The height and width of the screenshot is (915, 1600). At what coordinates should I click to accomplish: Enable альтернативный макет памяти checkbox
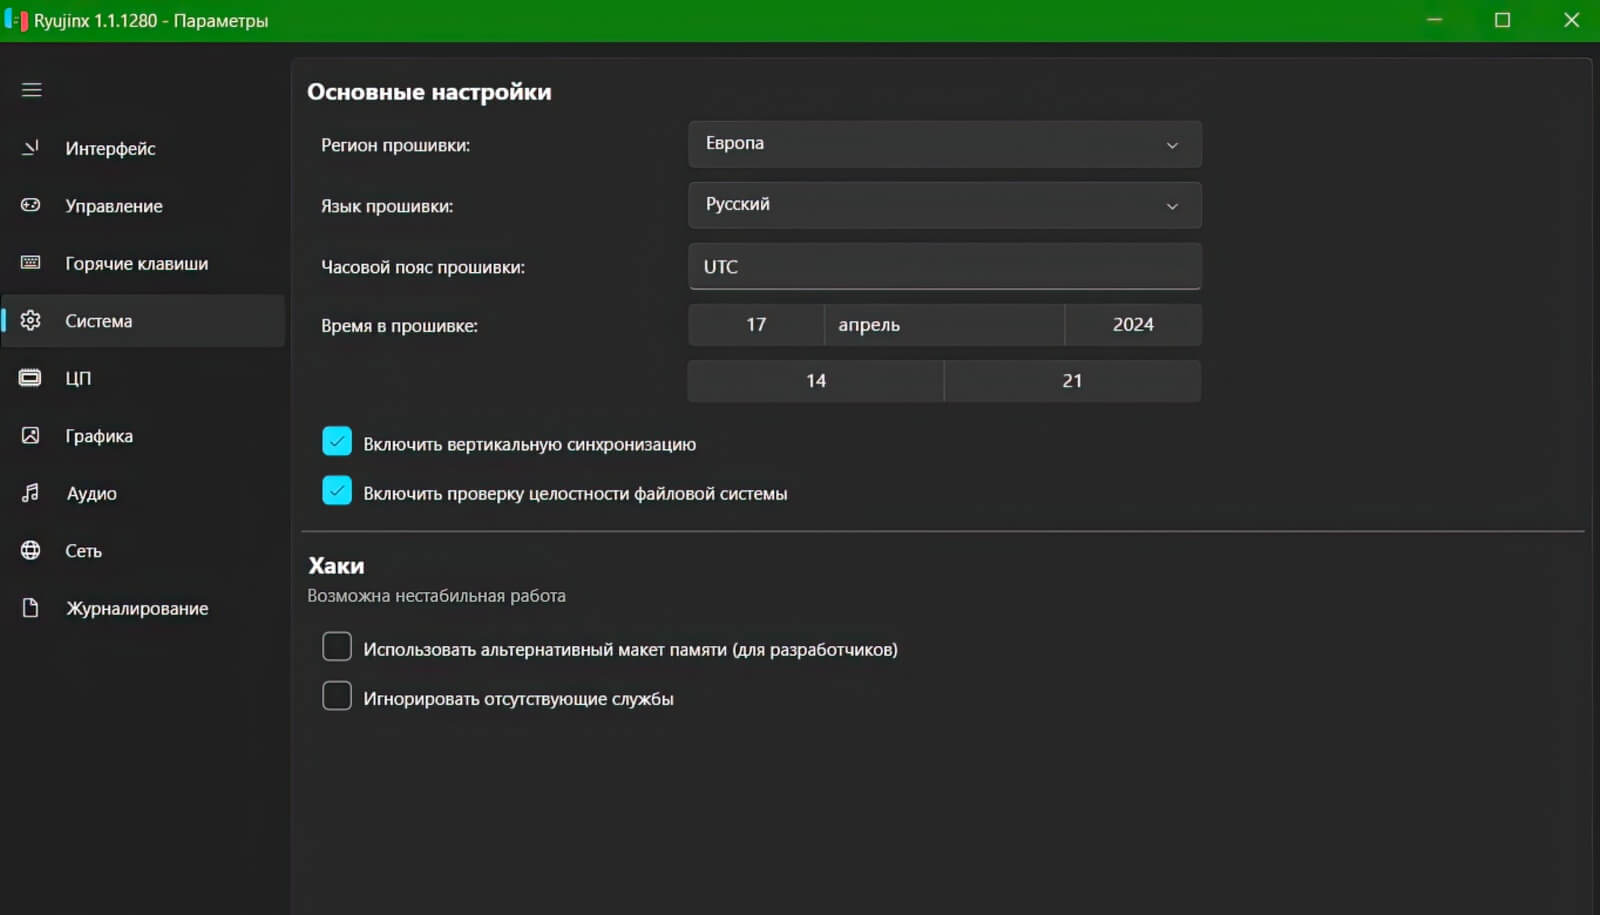pyautogui.click(x=337, y=647)
